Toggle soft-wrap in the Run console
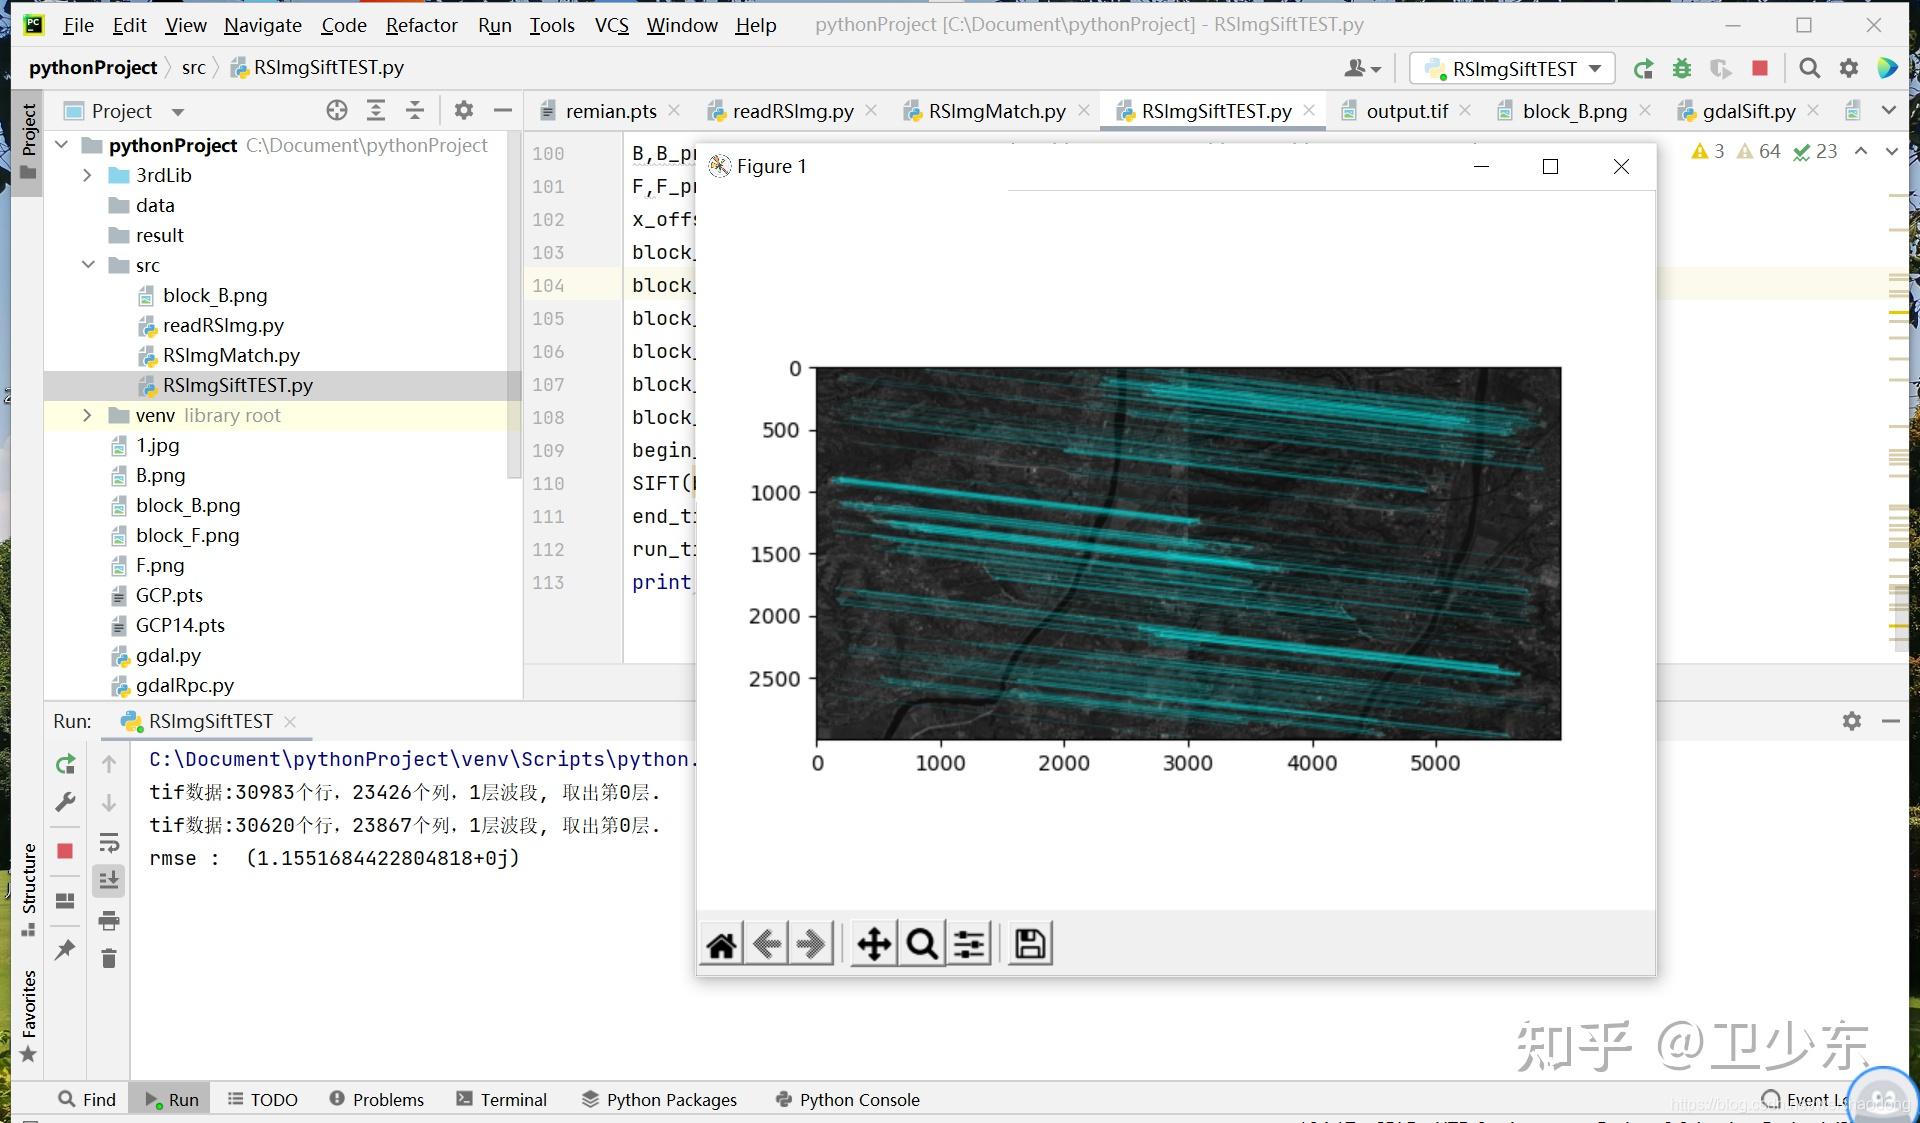This screenshot has height=1123, width=1920. pyautogui.click(x=109, y=842)
